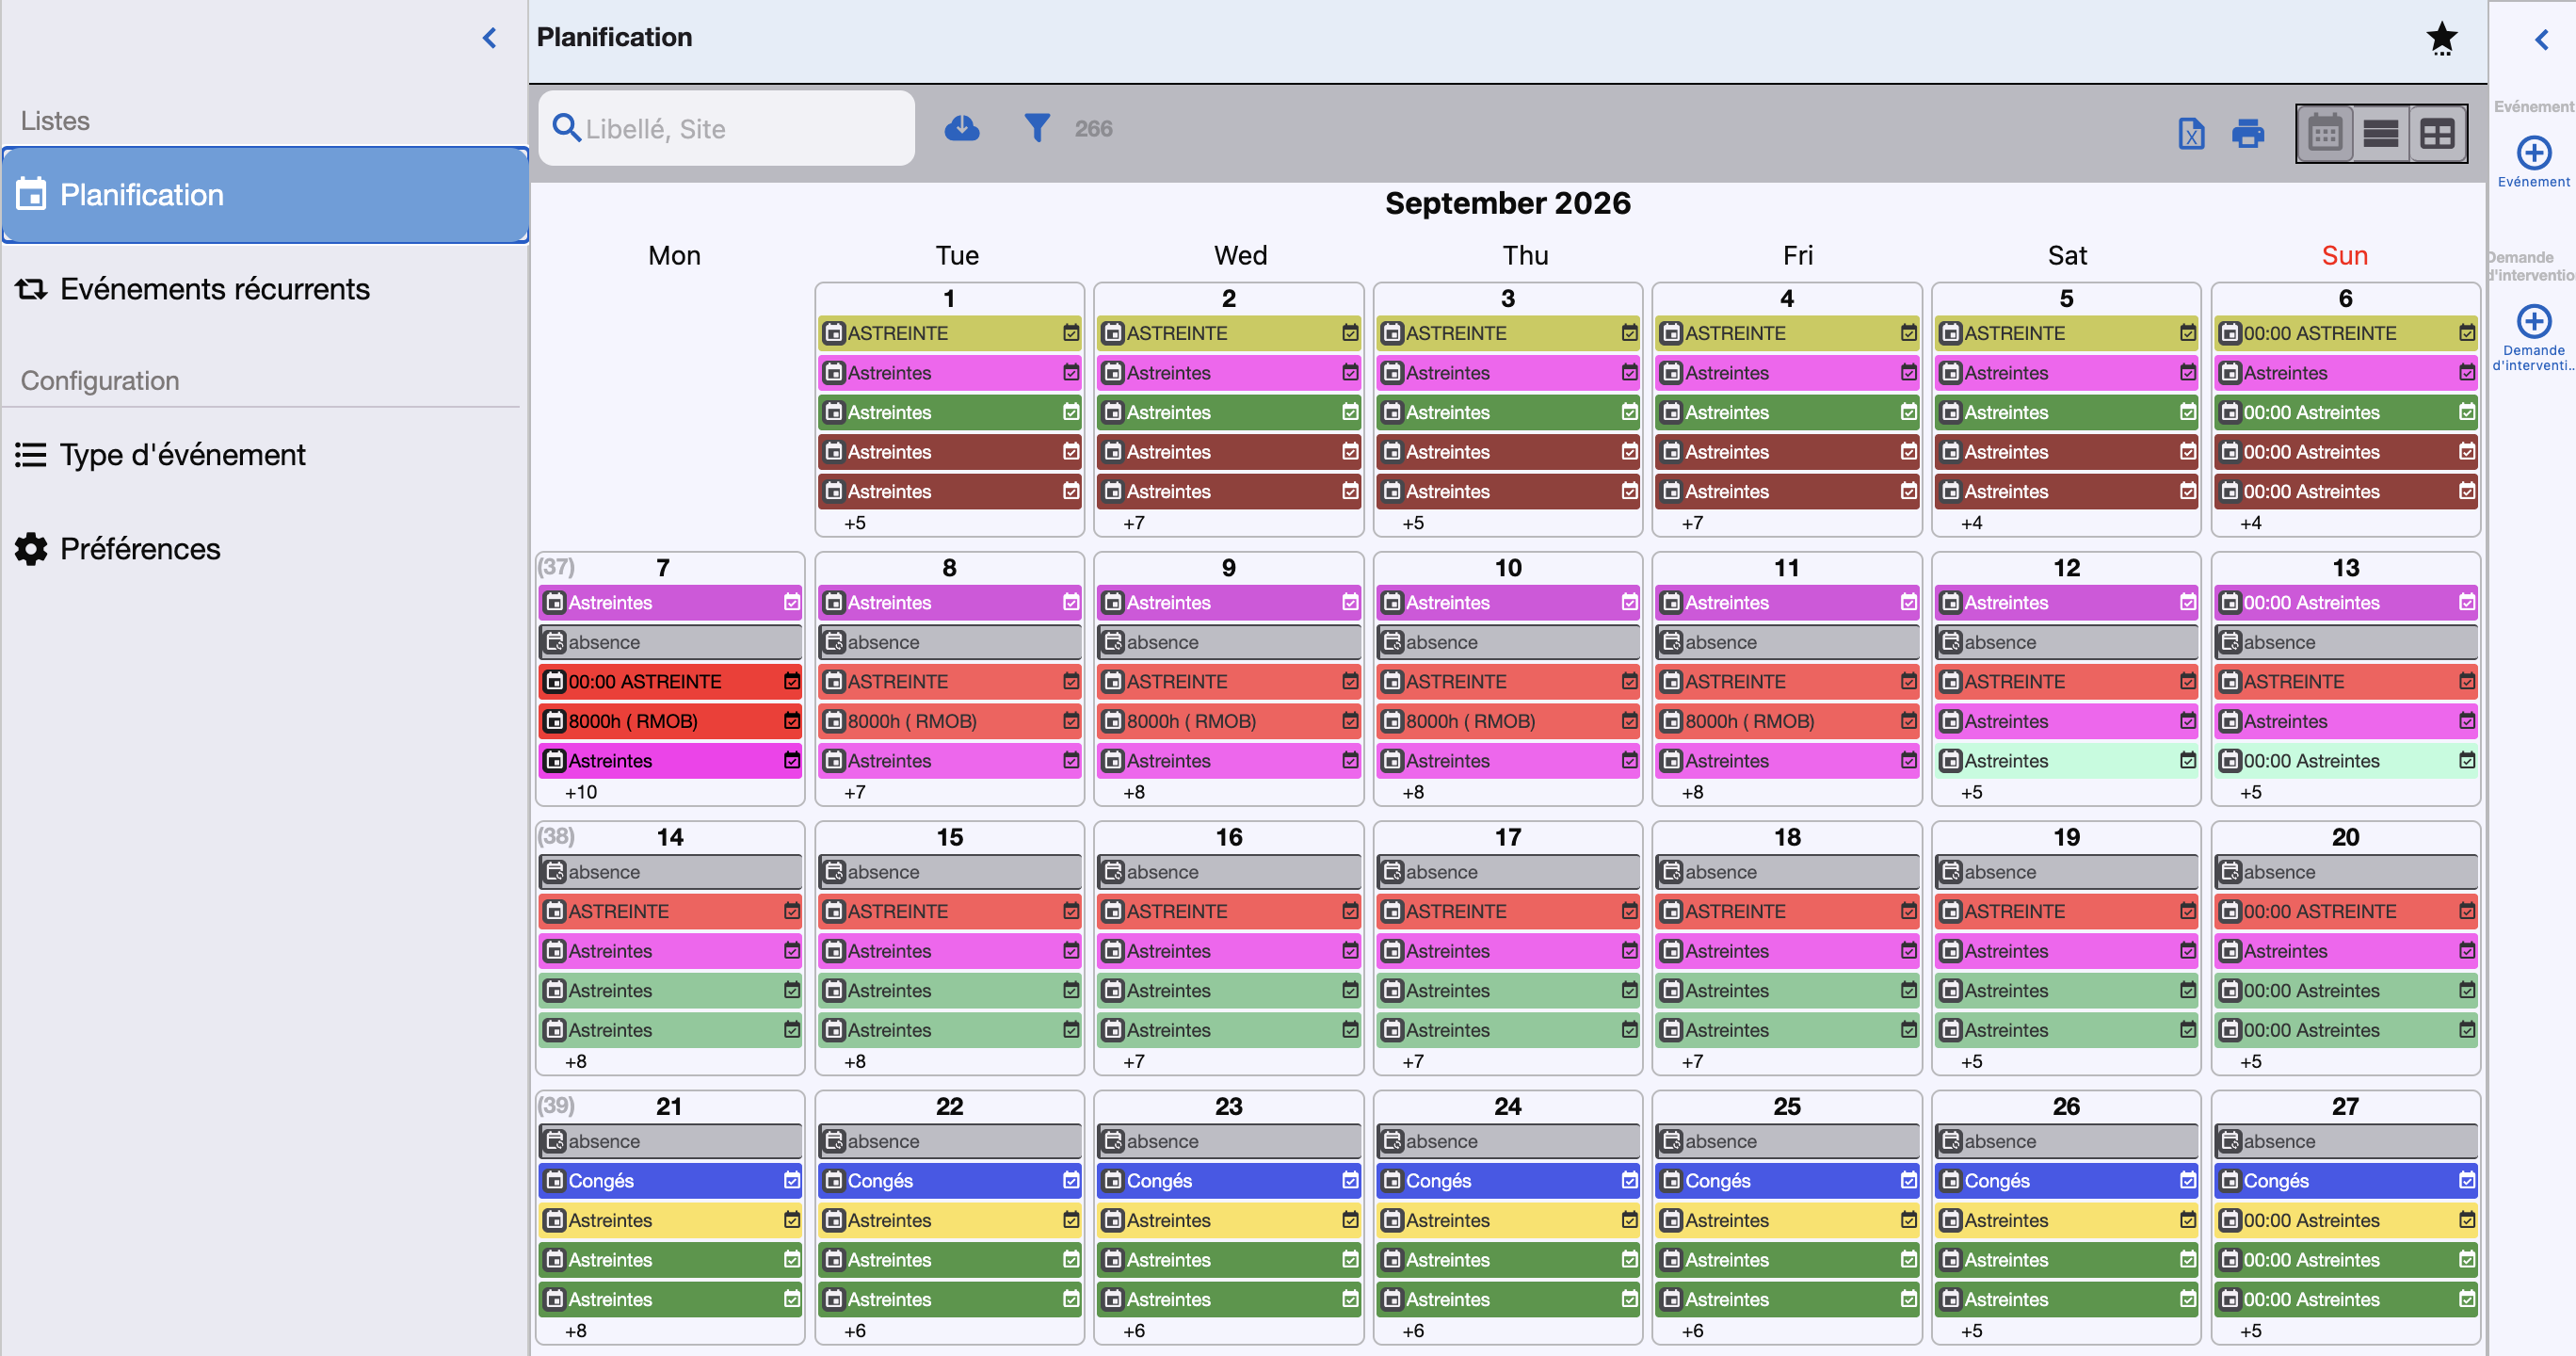This screenshot has height=1356, width=2576.
Task: Open ASTREINTE event on September 1
Action: click(949, 333)
